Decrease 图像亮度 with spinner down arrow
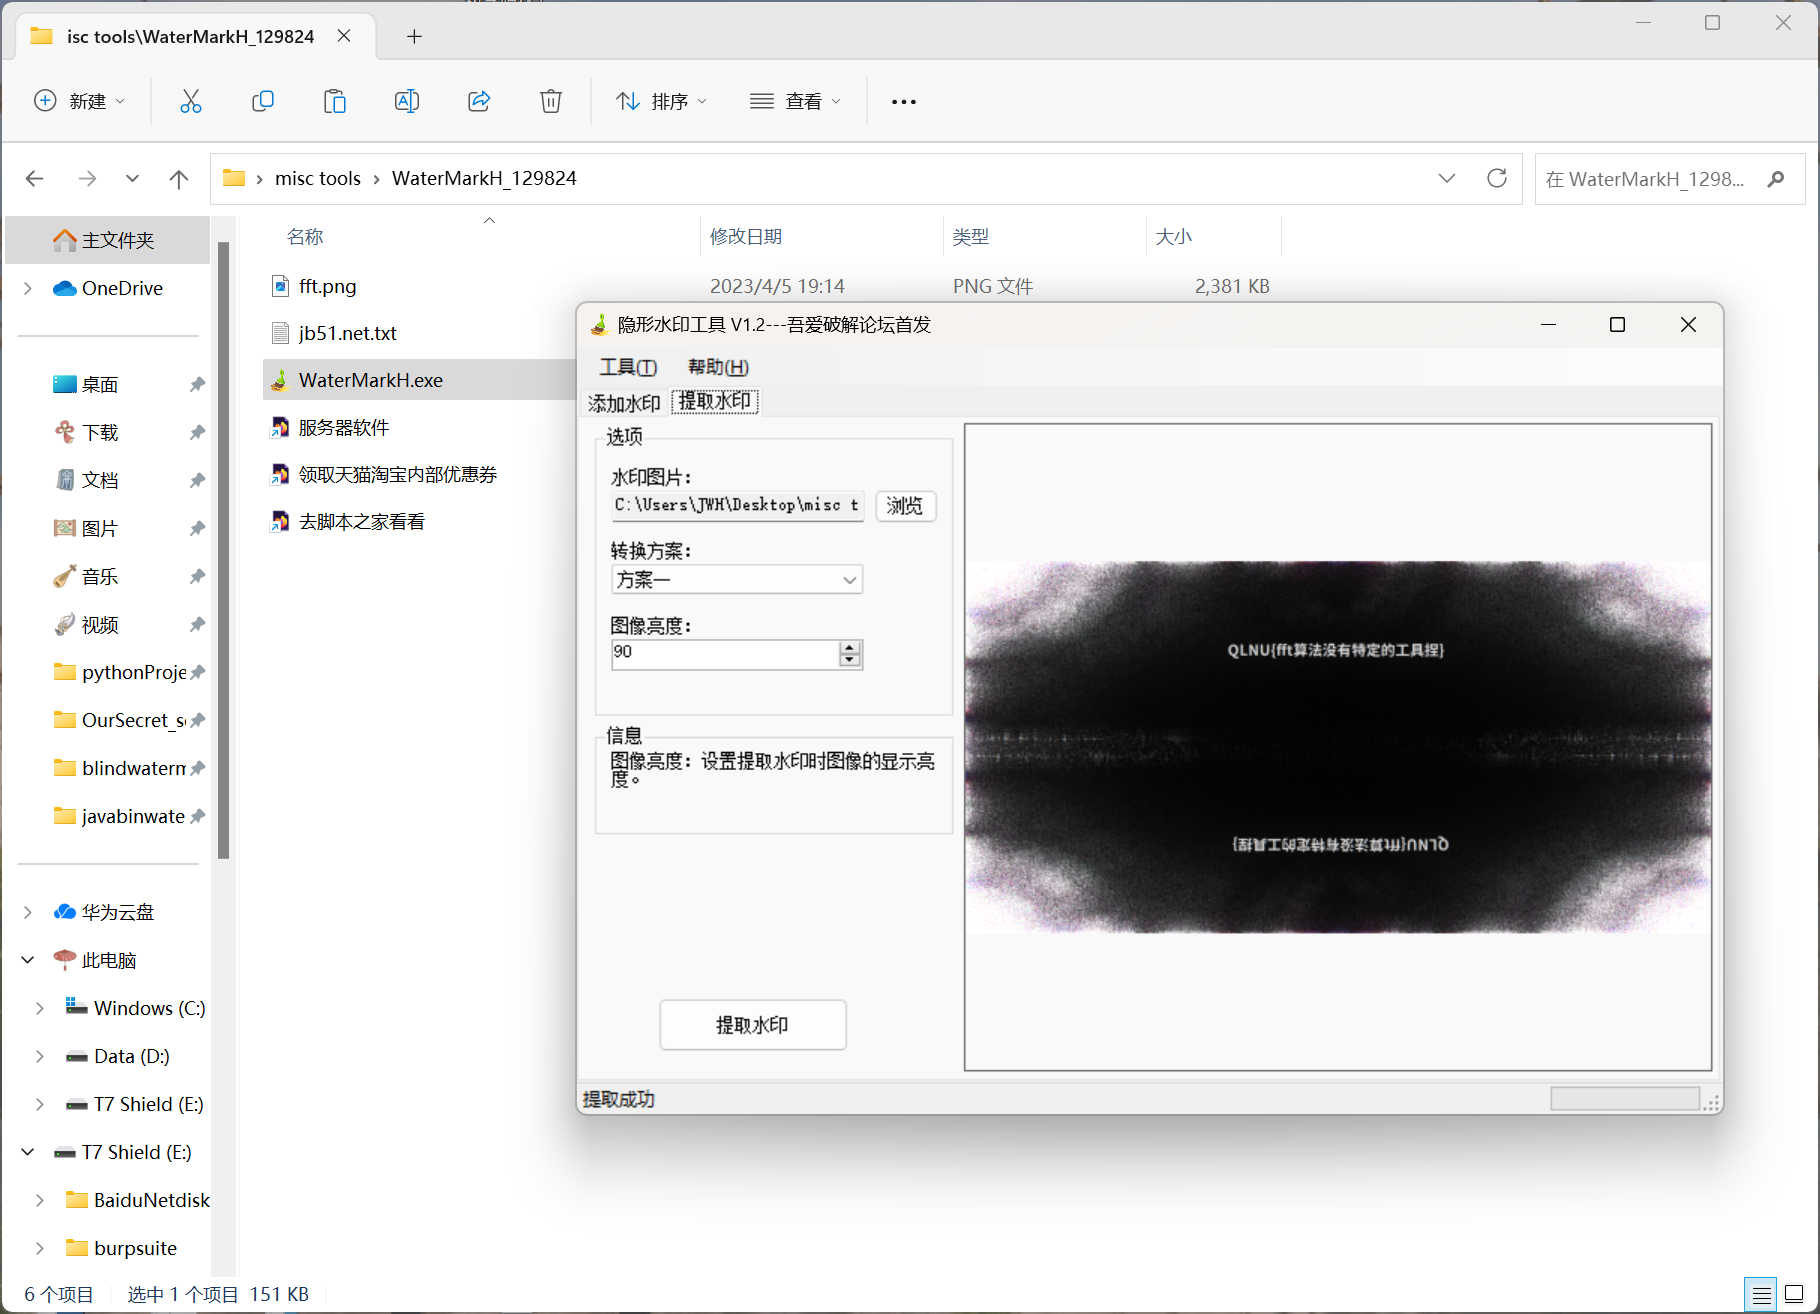 pyautogui.click(x=850, y=661)
